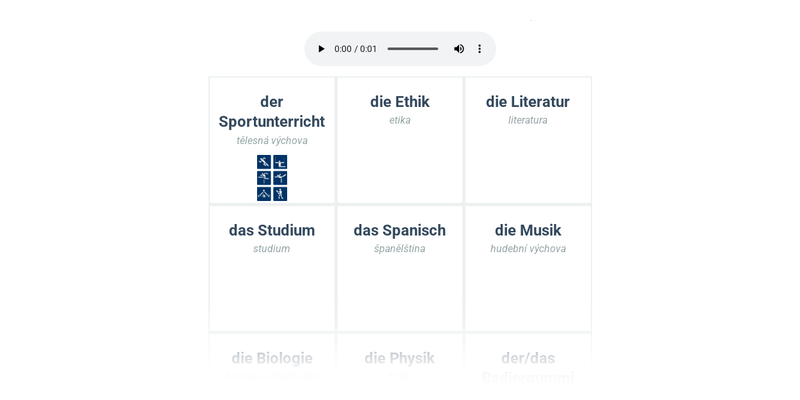800x400 pixels.
Task: Click the translation text literatura
Action: tap(528, 121)
